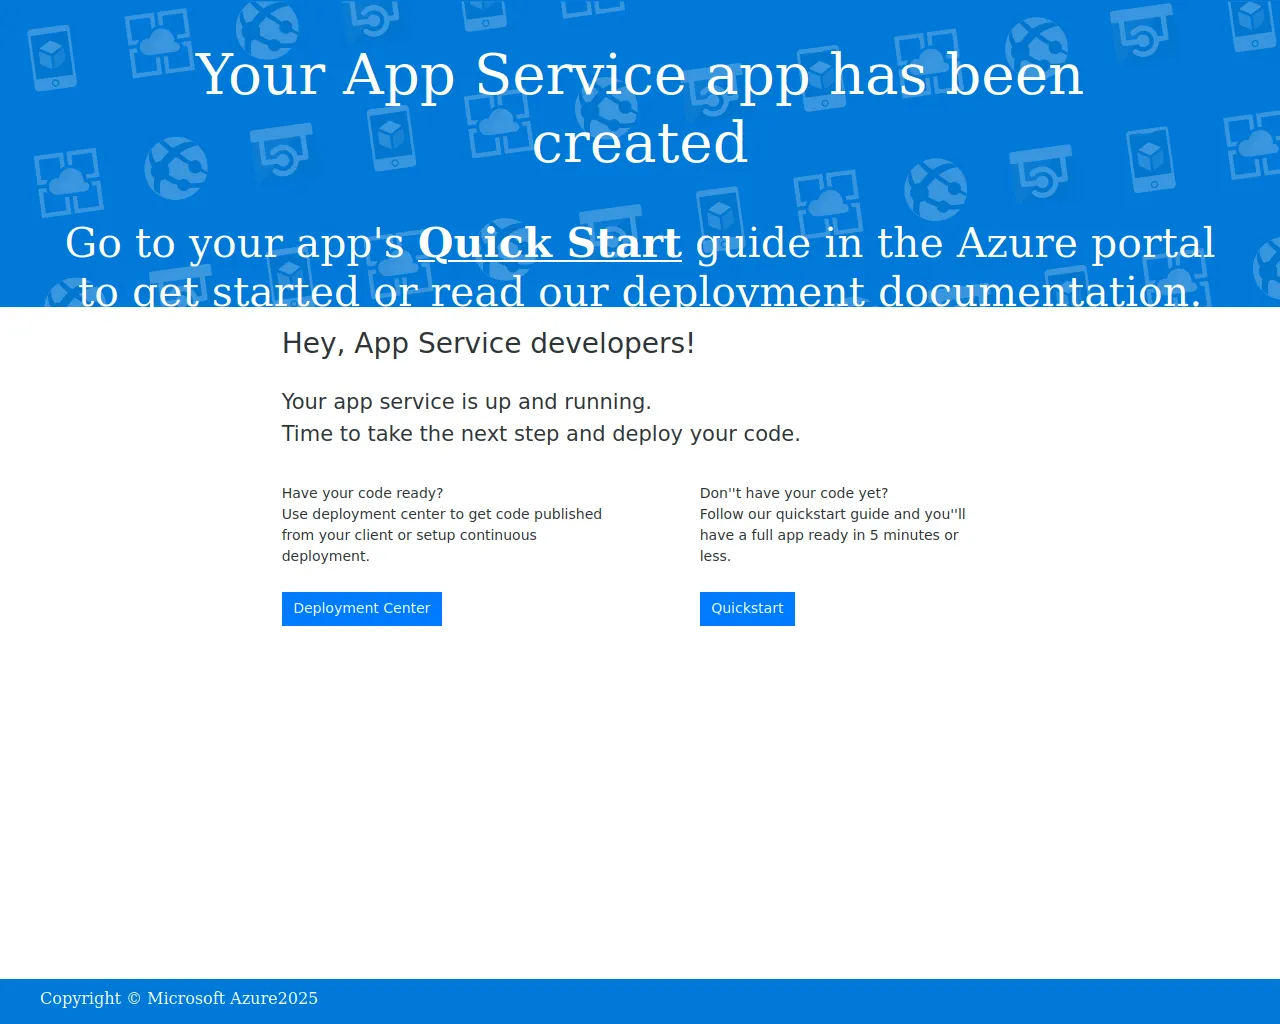Screen dimensions: 1280x1024
Task: Click the Quickstart button
Action: [x=747, y=609]
